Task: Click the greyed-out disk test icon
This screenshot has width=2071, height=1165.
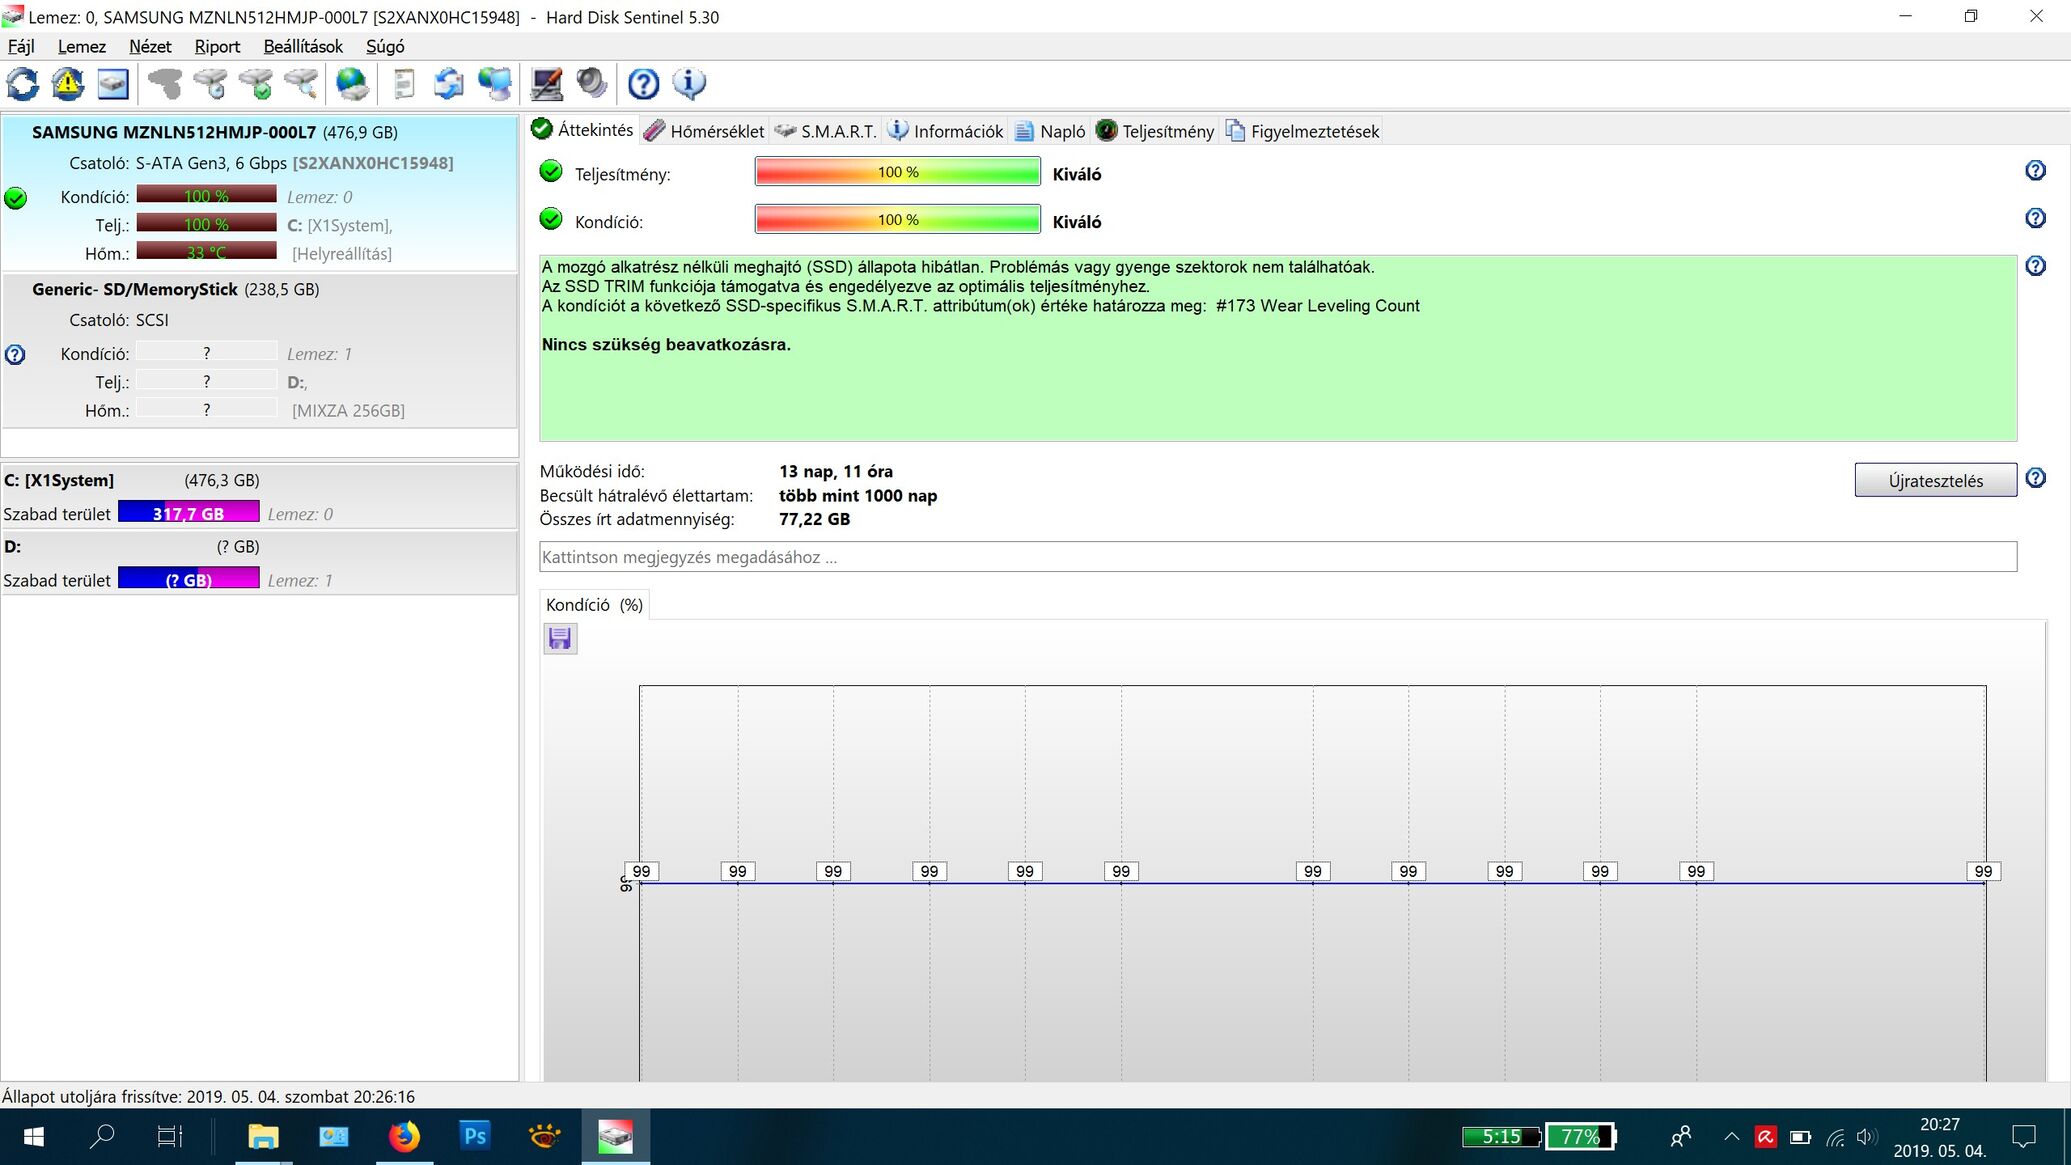Action: pyautogui.click(x=165, y=84)
